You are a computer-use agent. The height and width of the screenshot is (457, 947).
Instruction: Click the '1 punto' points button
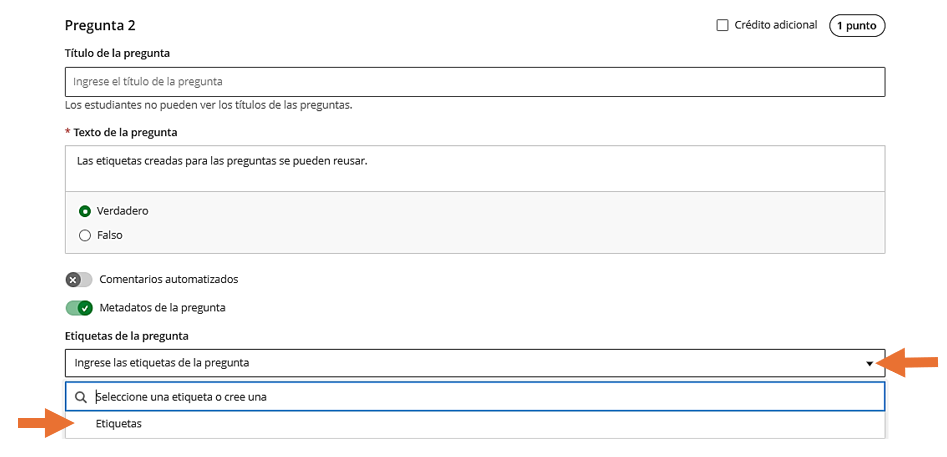tap(857, 26)
